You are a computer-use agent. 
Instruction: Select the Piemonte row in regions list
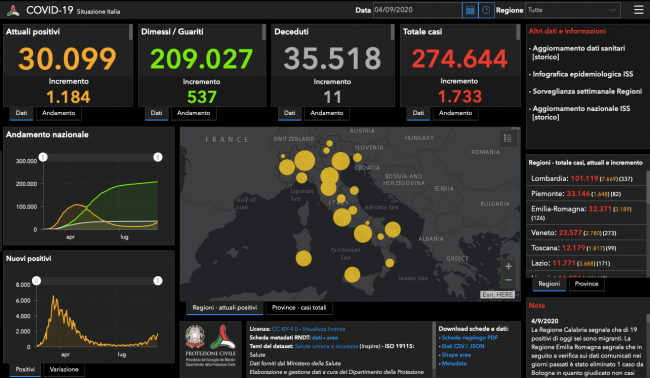[586, 194]
